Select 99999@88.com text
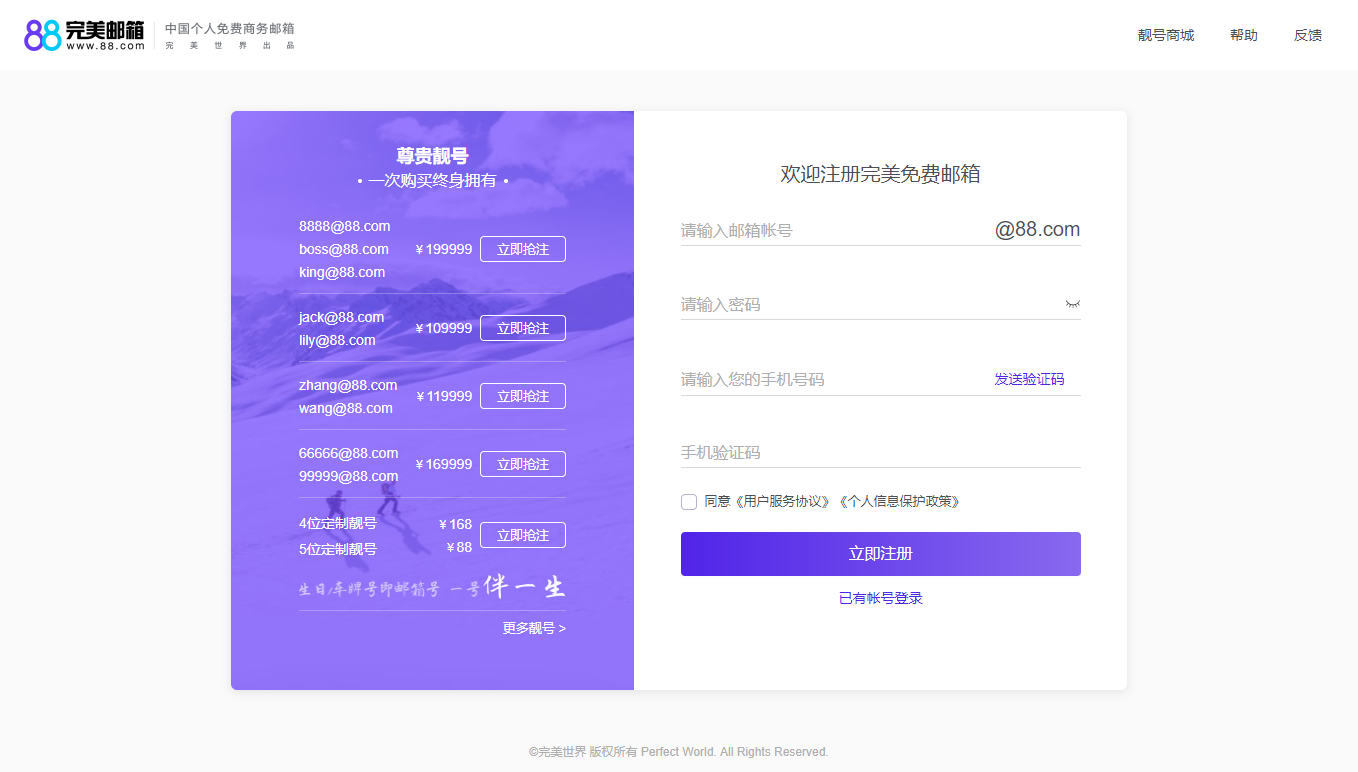The height and width of the screenshot is (772, 1358). pyautogui.click(x=349, y=476)
